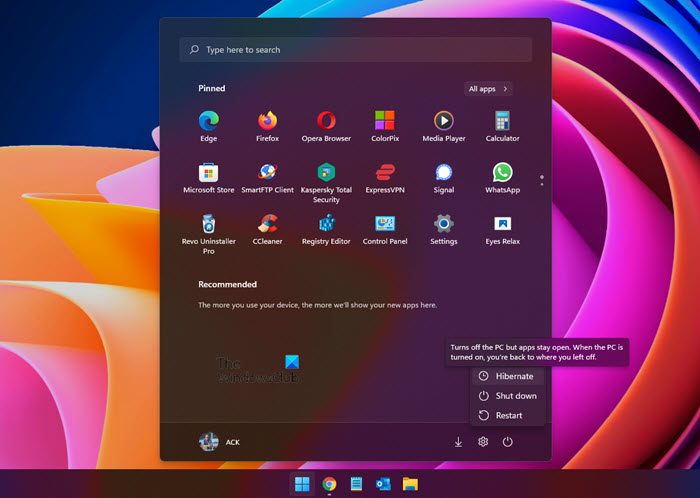
Task: Click the Power button icon
Action: [507, 442]
